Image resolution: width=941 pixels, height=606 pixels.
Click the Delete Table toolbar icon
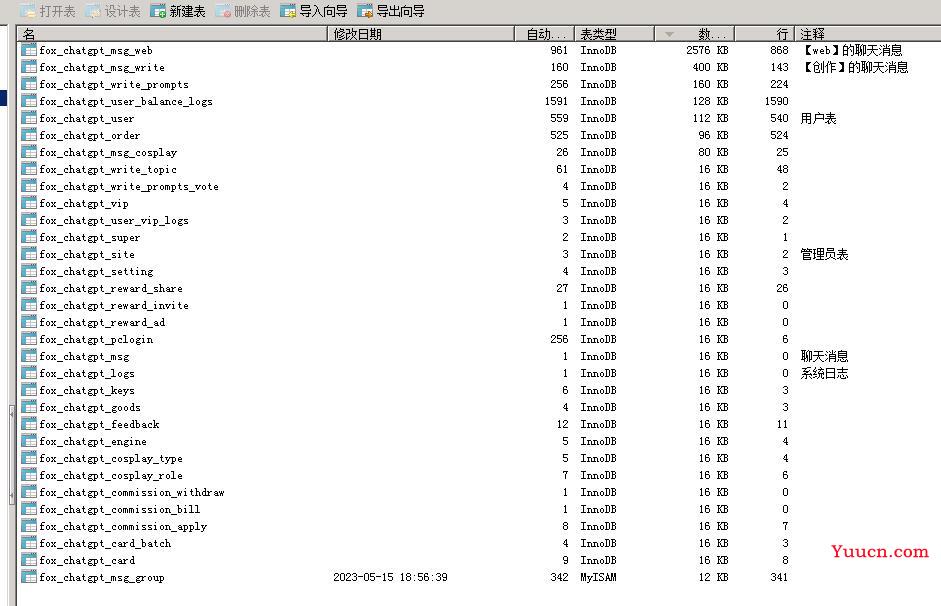point(223,11)
